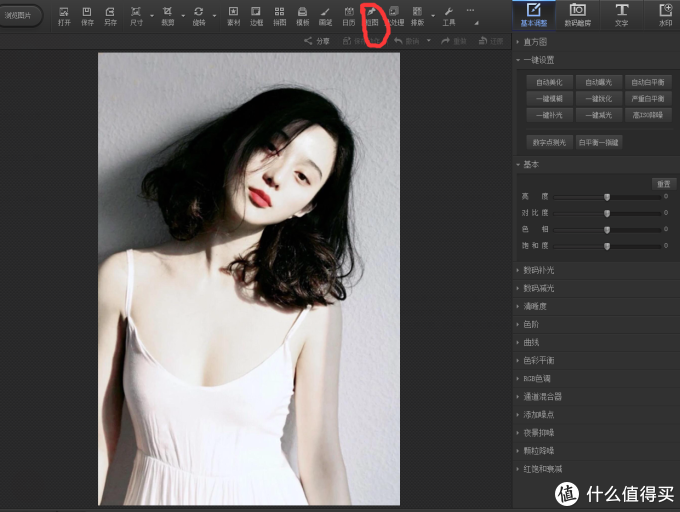This screenshot has width=680, height=512.
Task: Click the 对比度 (Contrast) slider handle
Action: (x=607, y=213)
